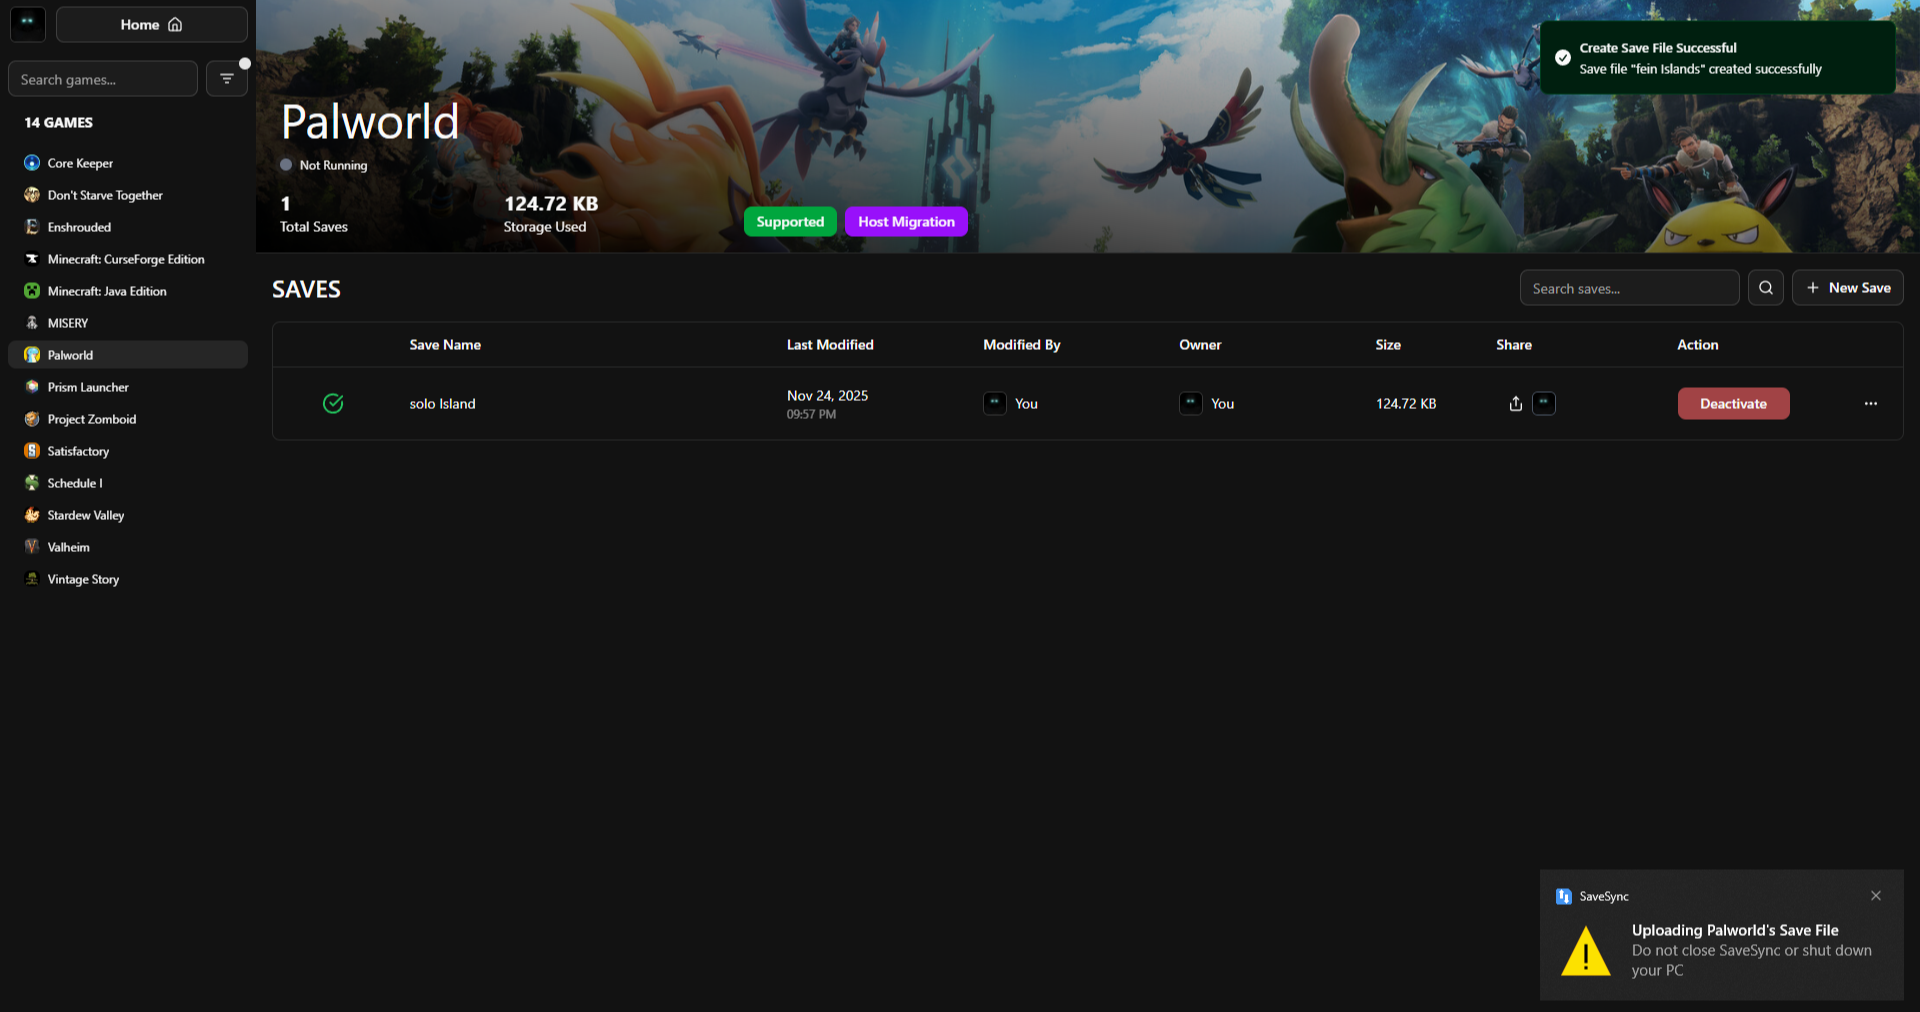Click the SaveSync icon in upload toast
The image size is (1920, 1012).
pos(1564,896)
